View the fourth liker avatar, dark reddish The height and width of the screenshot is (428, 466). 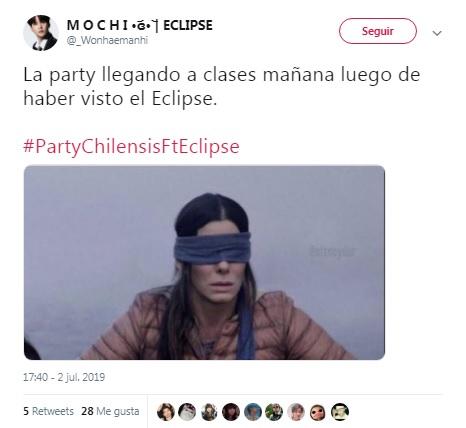pyautogui.click(x=231, y=412)
